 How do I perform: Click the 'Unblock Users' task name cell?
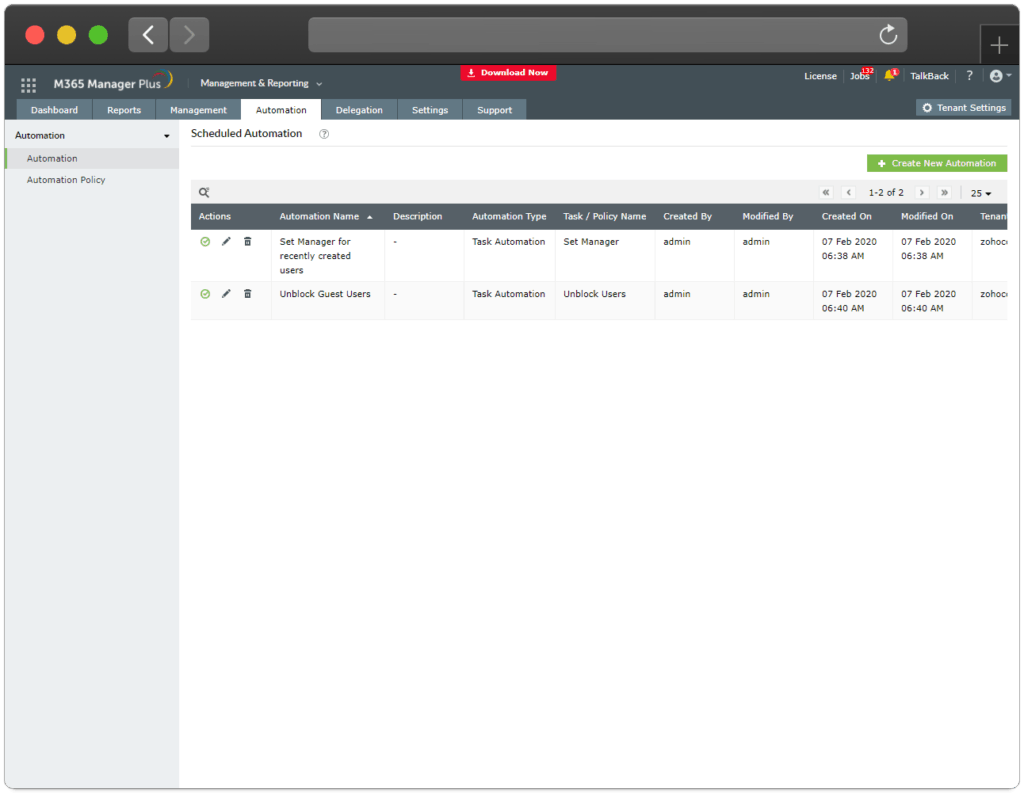[x=594, y=294]
